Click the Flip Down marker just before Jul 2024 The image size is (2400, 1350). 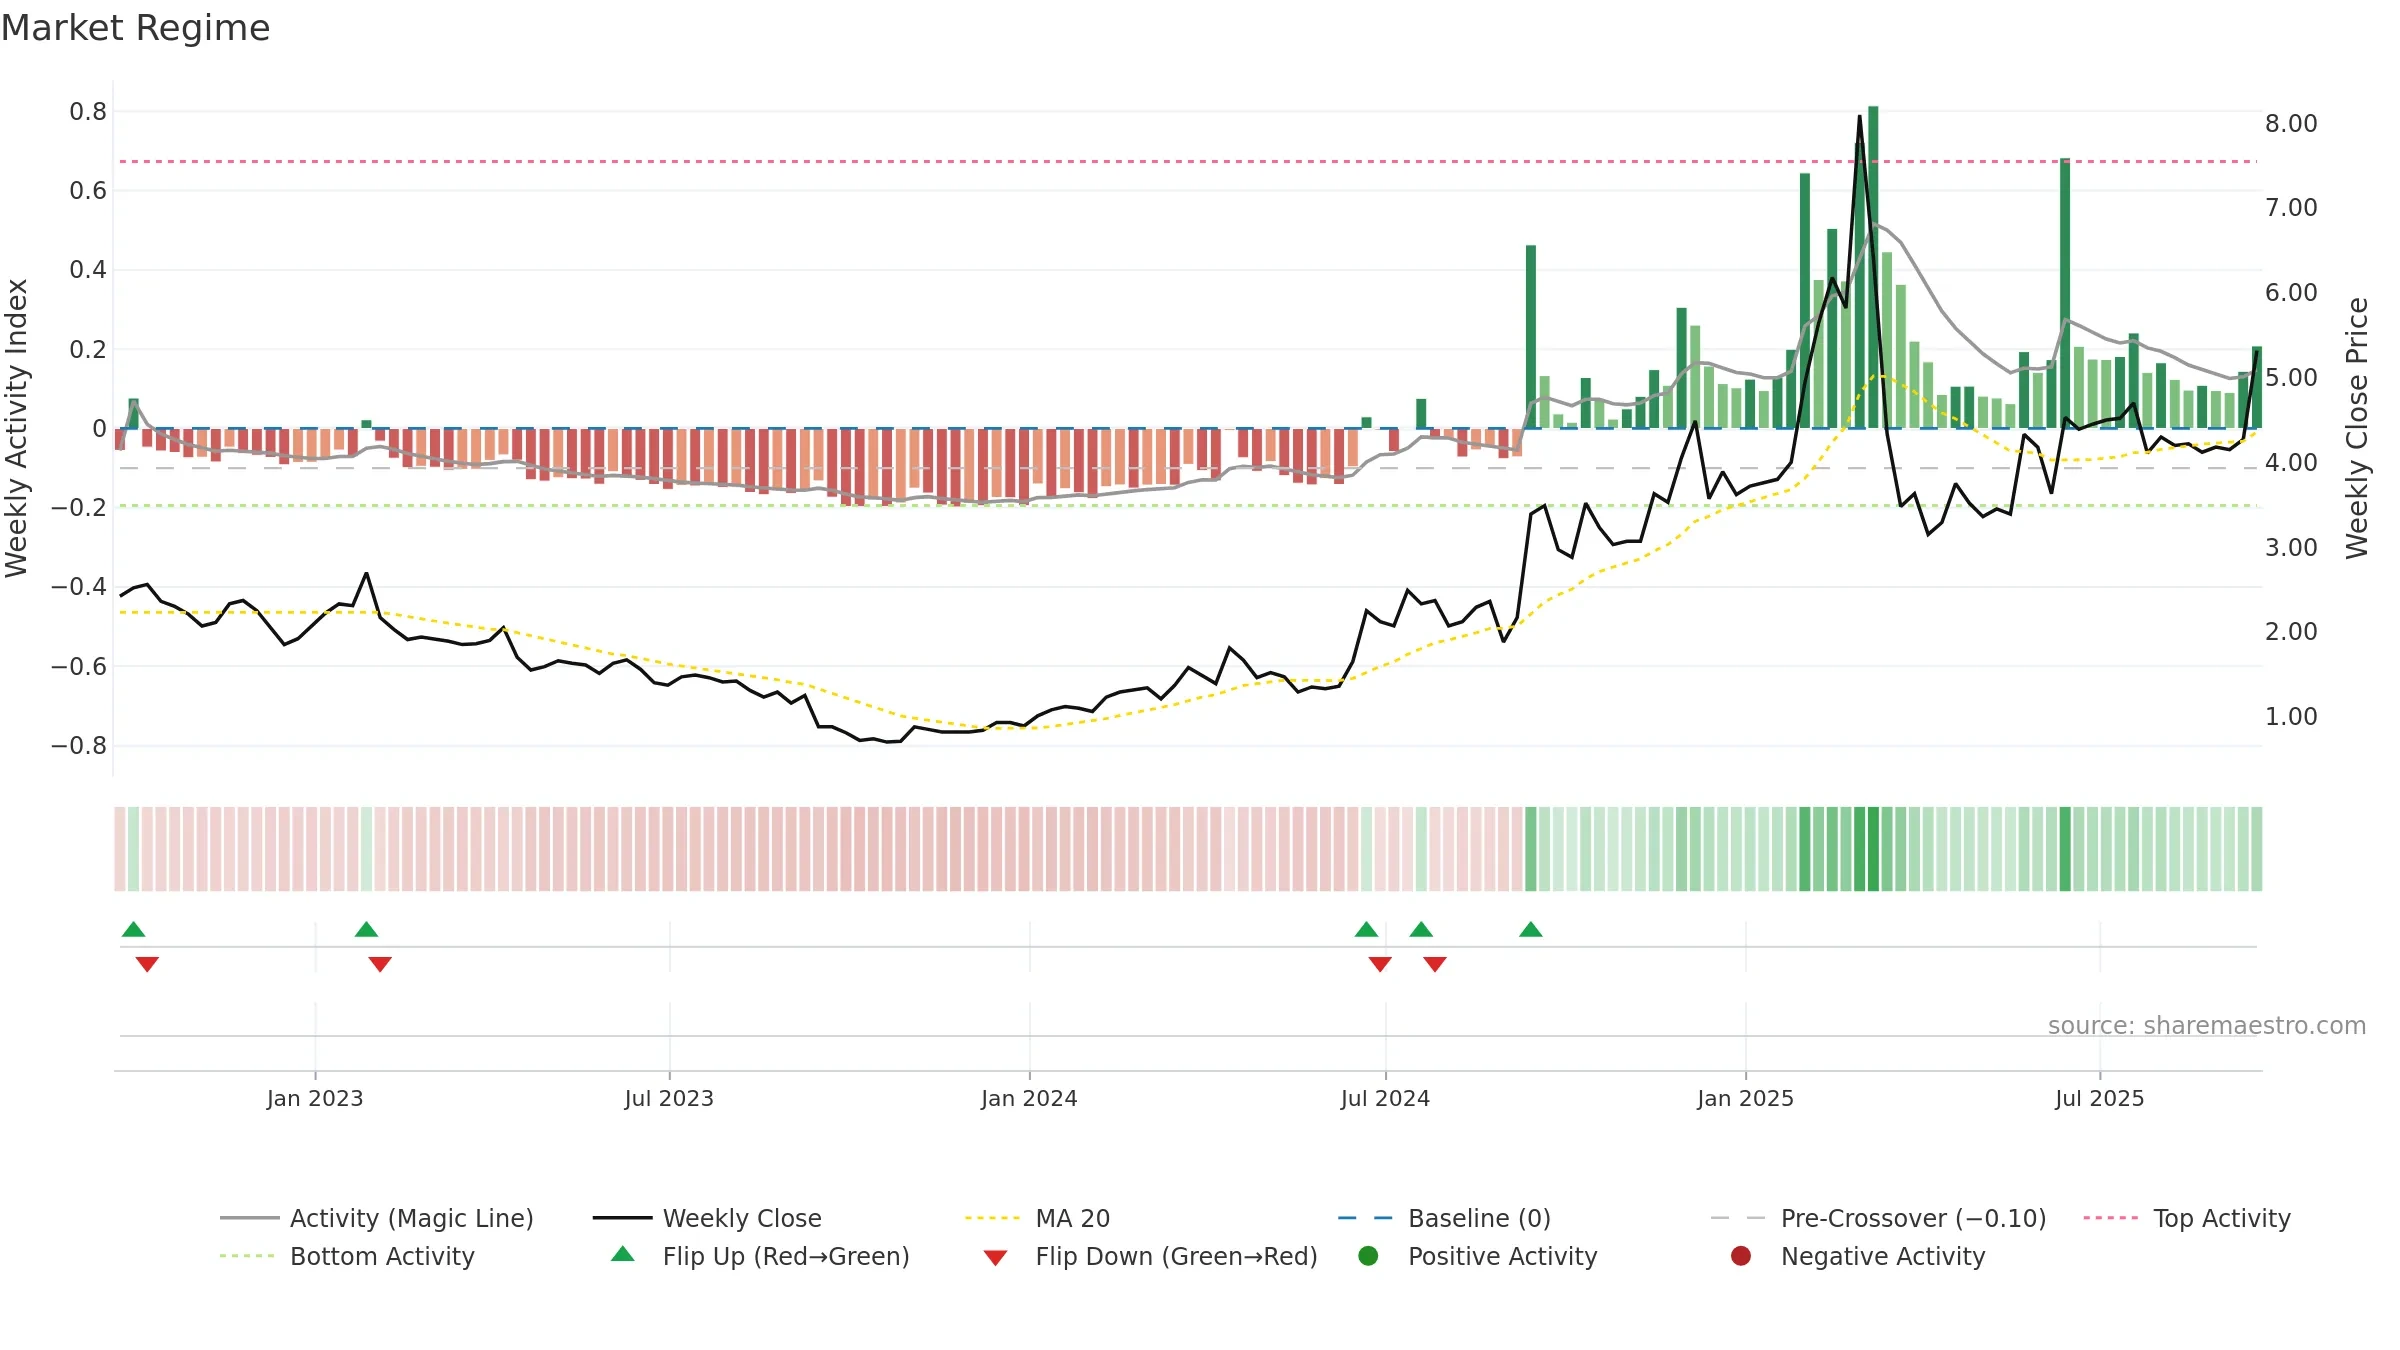(1380, 964)
